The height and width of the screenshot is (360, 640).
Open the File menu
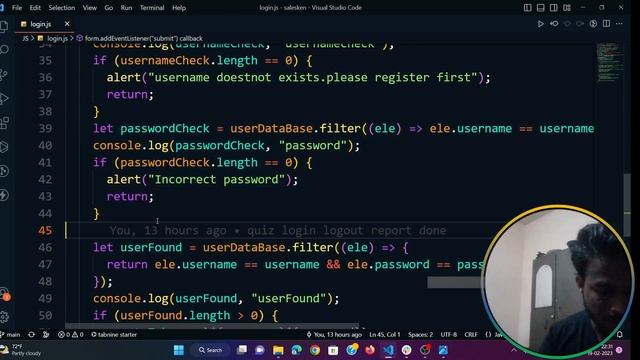(17, 7)
